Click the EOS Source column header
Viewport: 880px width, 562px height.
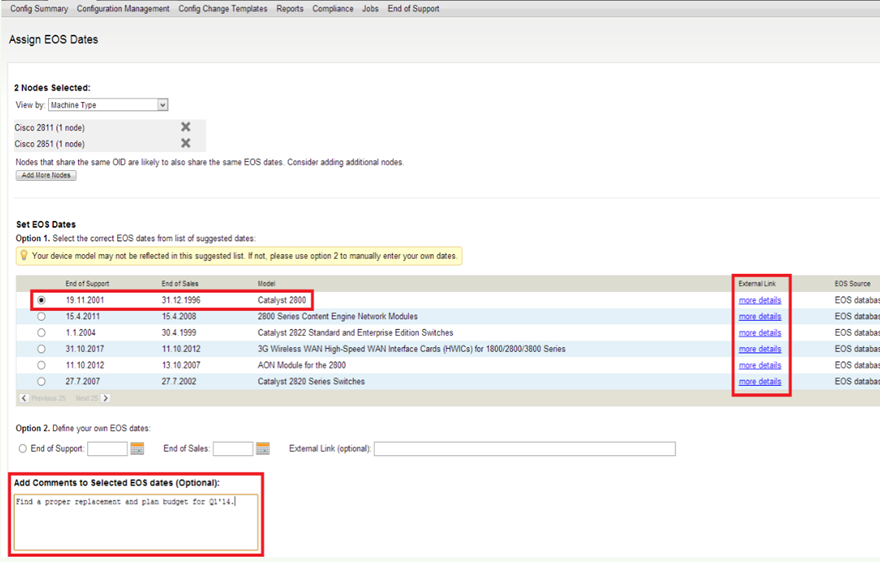point(852,284)
